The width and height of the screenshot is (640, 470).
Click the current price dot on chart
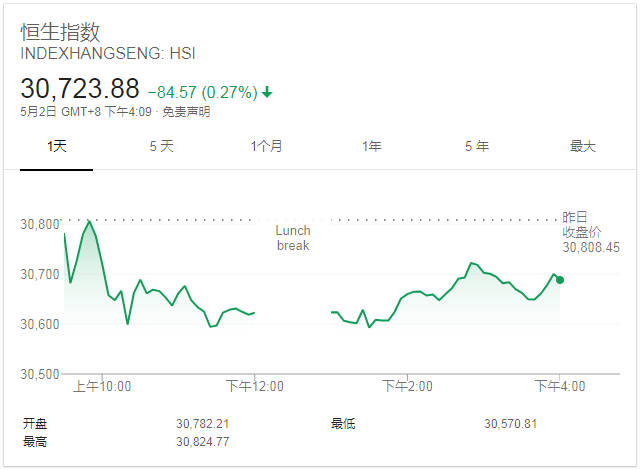tap(560, 280)
